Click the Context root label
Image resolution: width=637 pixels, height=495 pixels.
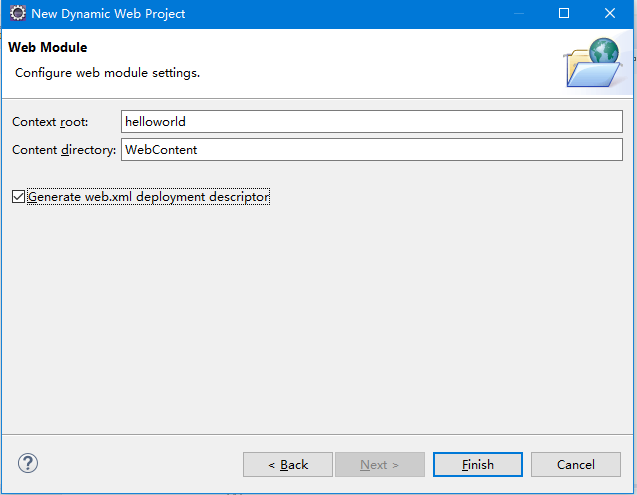50,122
